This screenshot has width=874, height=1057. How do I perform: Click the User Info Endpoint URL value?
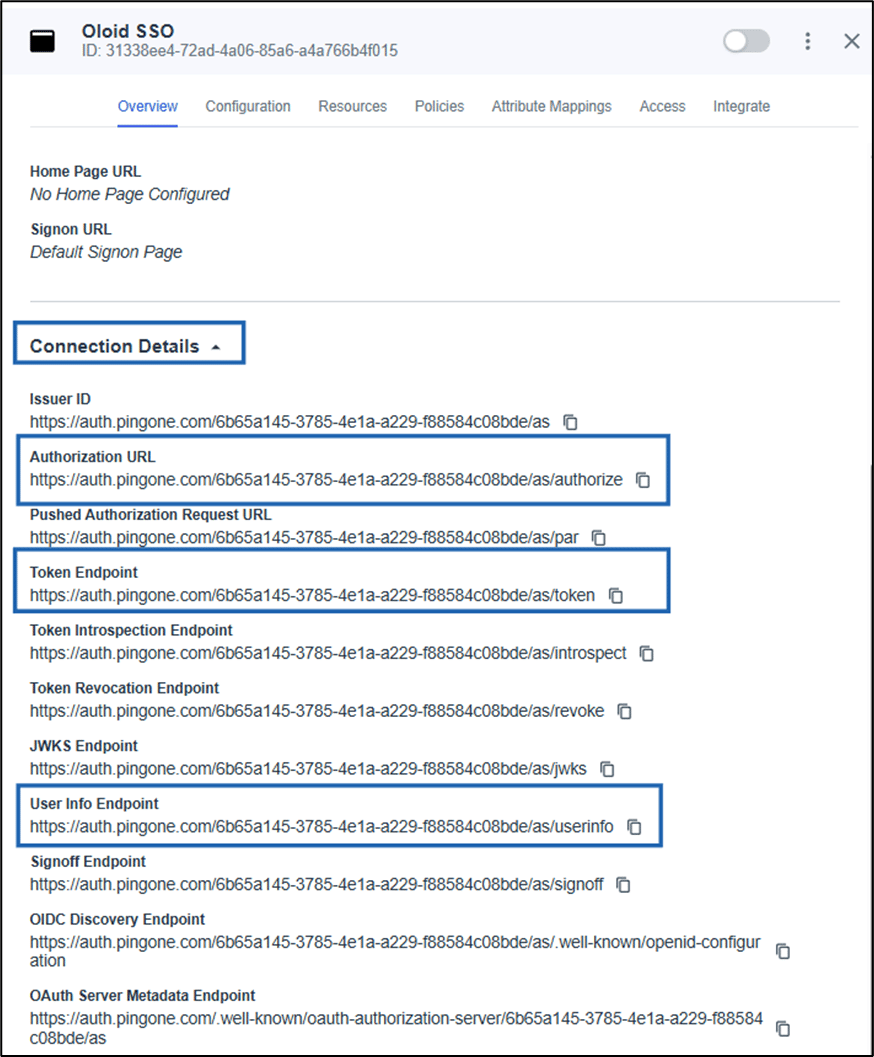(321, 826)
